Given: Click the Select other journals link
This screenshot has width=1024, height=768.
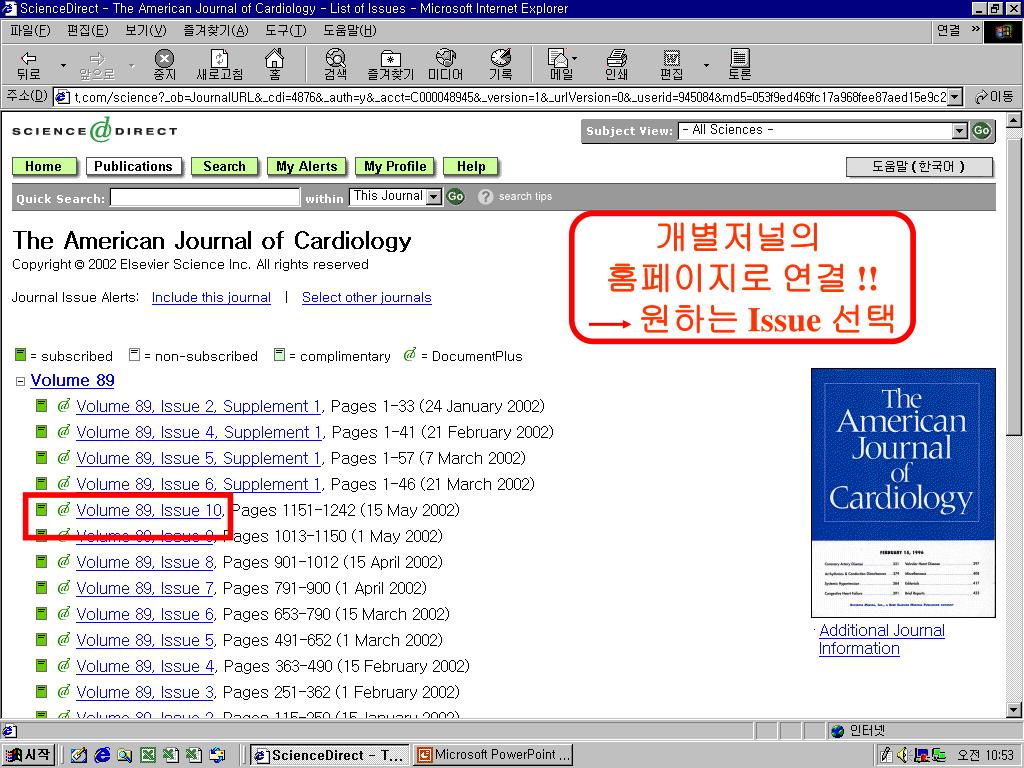Looking at the screenshot, I should tap(366, 298).
